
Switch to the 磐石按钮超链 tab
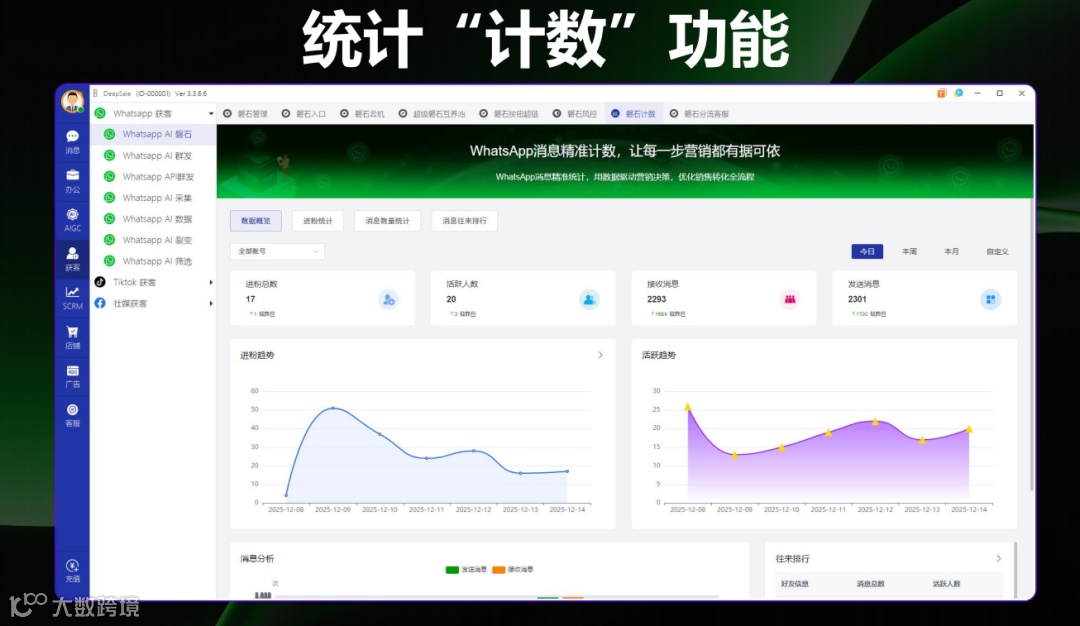click(509, 114)
